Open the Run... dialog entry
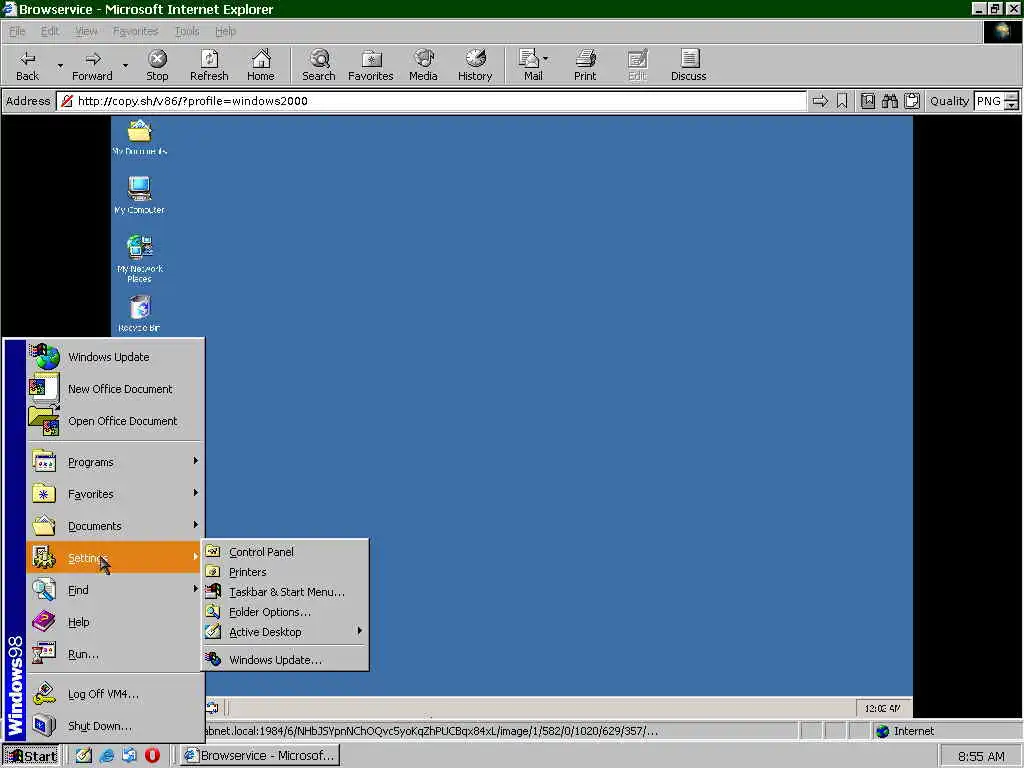Screen dimensions: 1024x768 tap(115, 654)
